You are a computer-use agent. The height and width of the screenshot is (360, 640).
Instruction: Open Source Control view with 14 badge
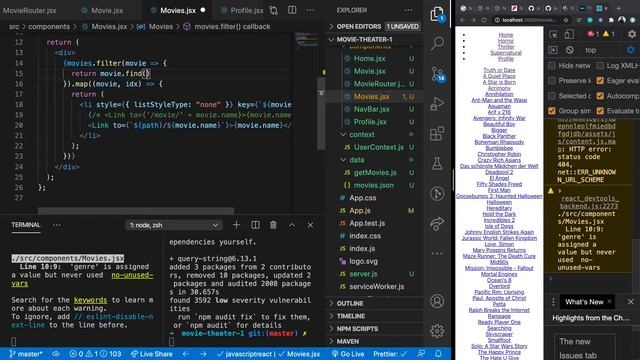click(438, 74)
